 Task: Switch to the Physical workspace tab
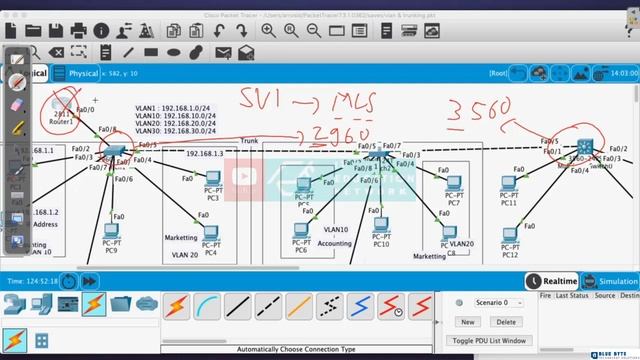(x=76, y=73)
